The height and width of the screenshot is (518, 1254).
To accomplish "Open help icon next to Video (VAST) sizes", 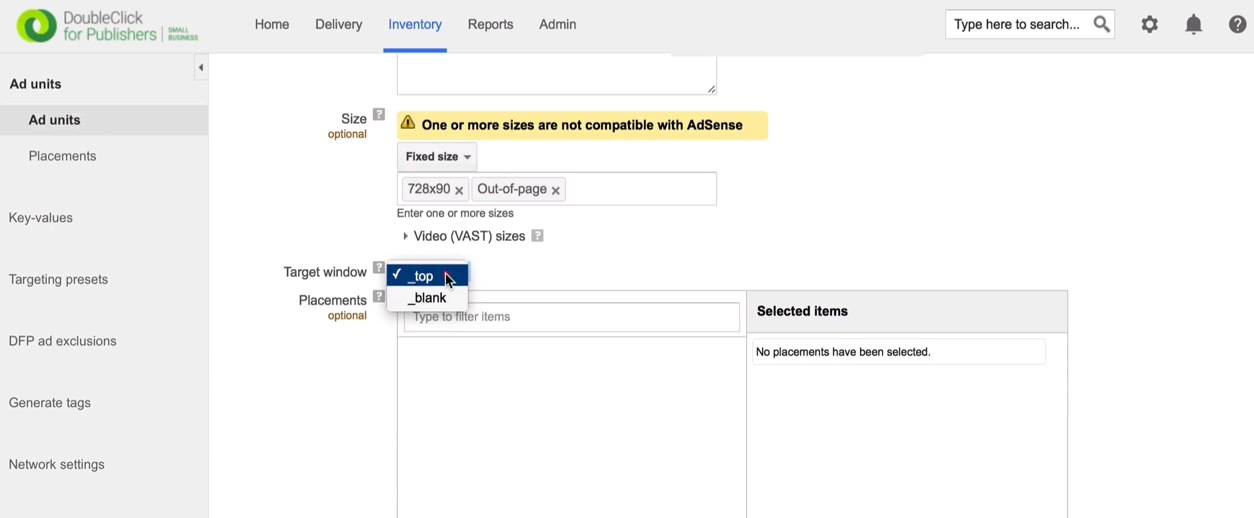I will pyautogui.click(x=537, y=236).
